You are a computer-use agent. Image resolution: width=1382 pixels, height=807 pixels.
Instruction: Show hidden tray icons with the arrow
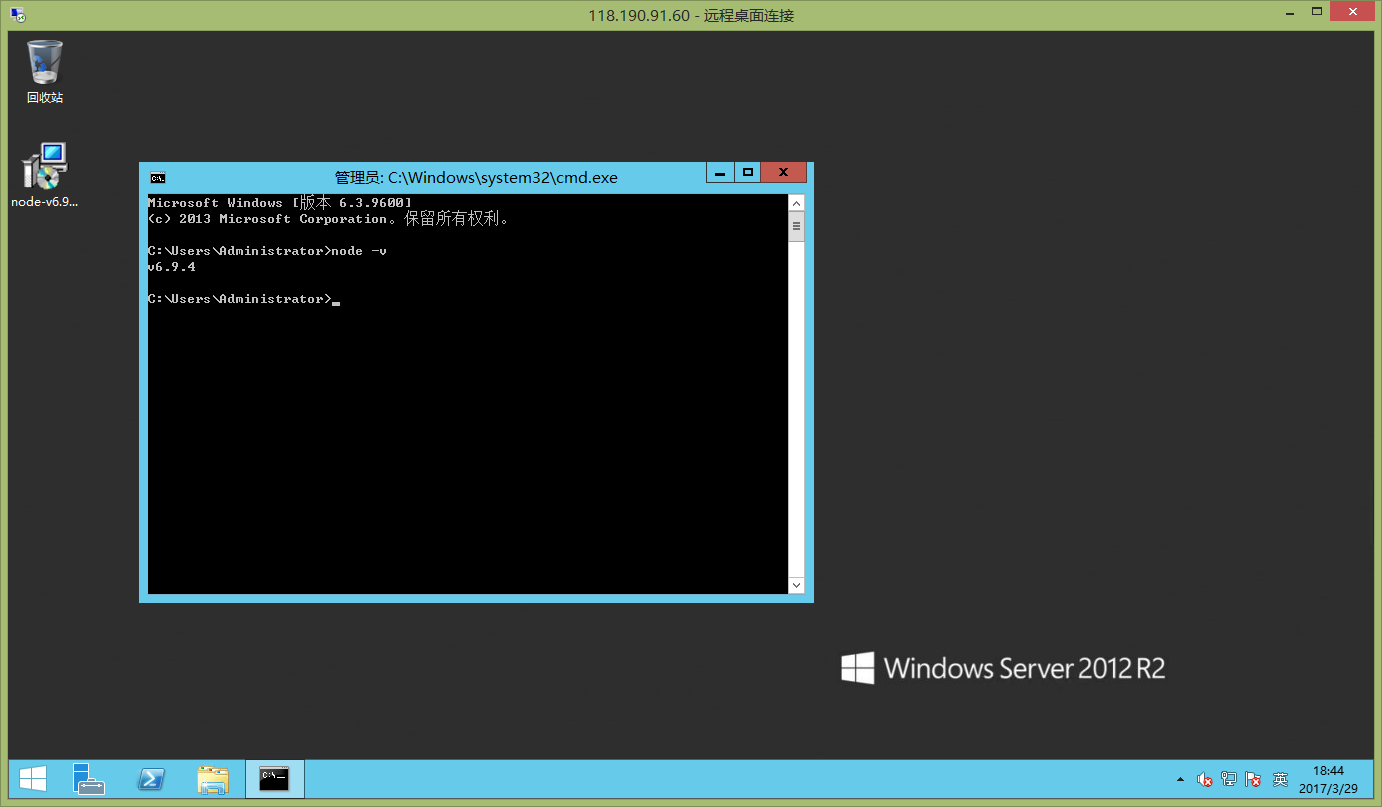(1181, 780)
